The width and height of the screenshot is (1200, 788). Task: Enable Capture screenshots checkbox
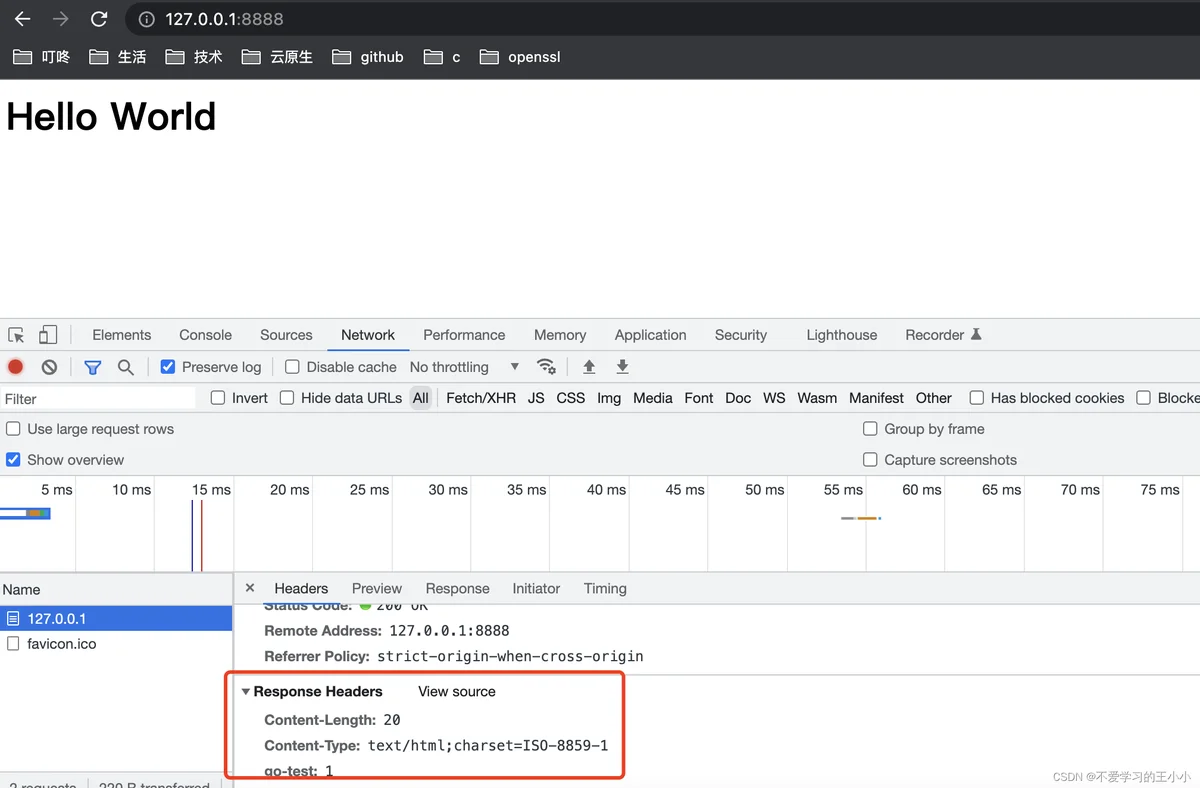[870, 460]
